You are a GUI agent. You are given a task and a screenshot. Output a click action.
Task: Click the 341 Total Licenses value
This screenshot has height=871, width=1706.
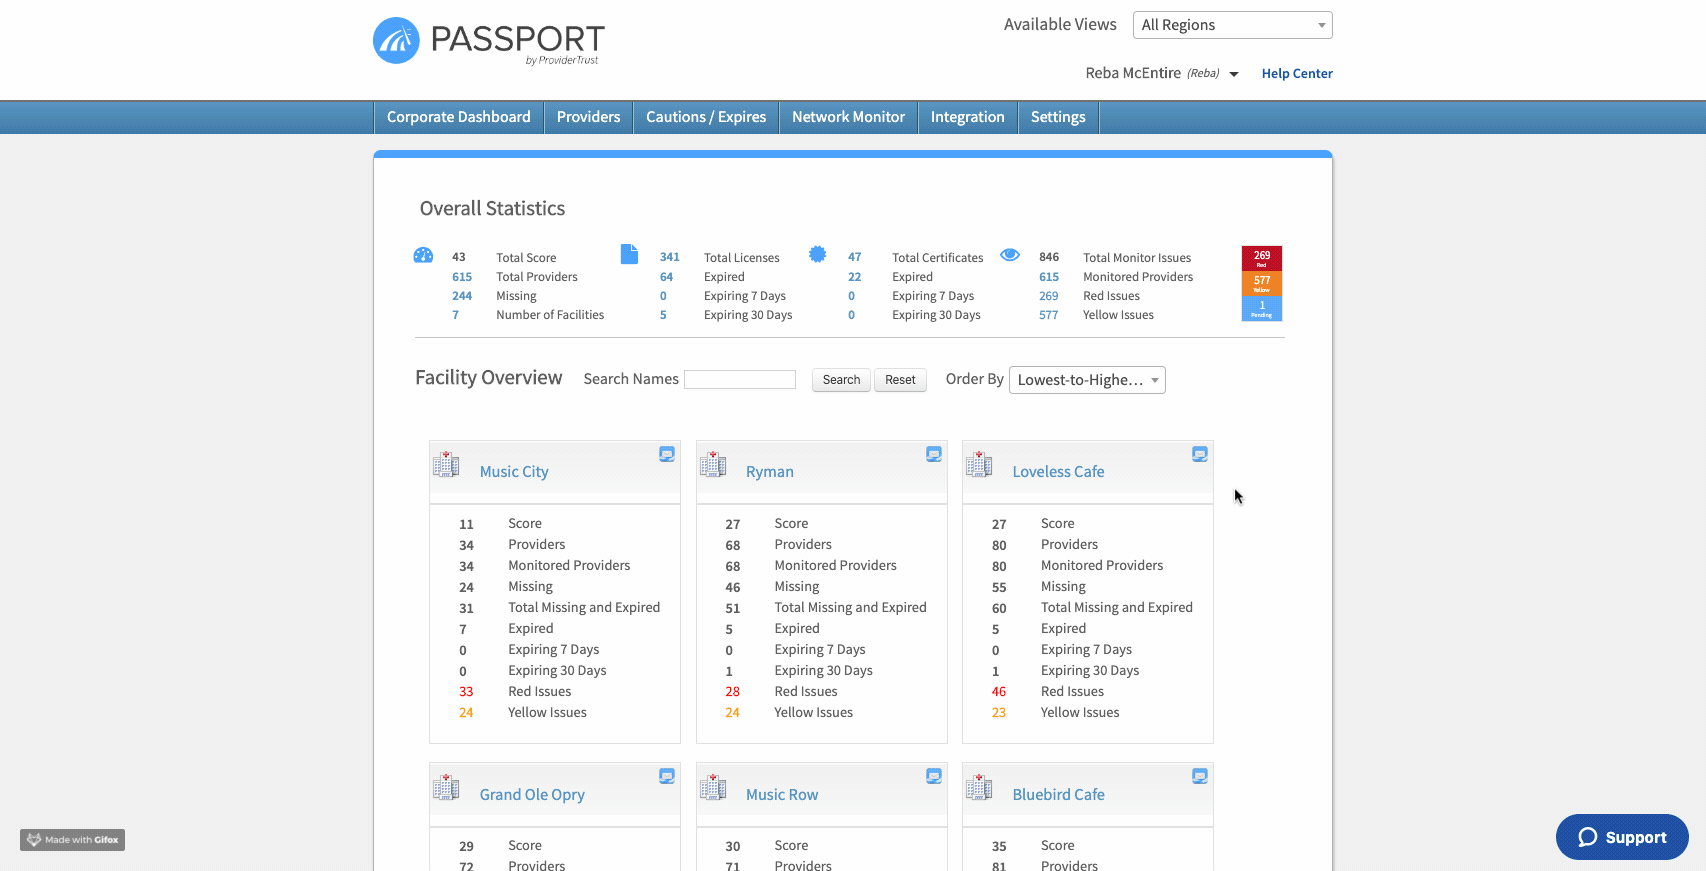pyautogui.click(x=670, y=257)
